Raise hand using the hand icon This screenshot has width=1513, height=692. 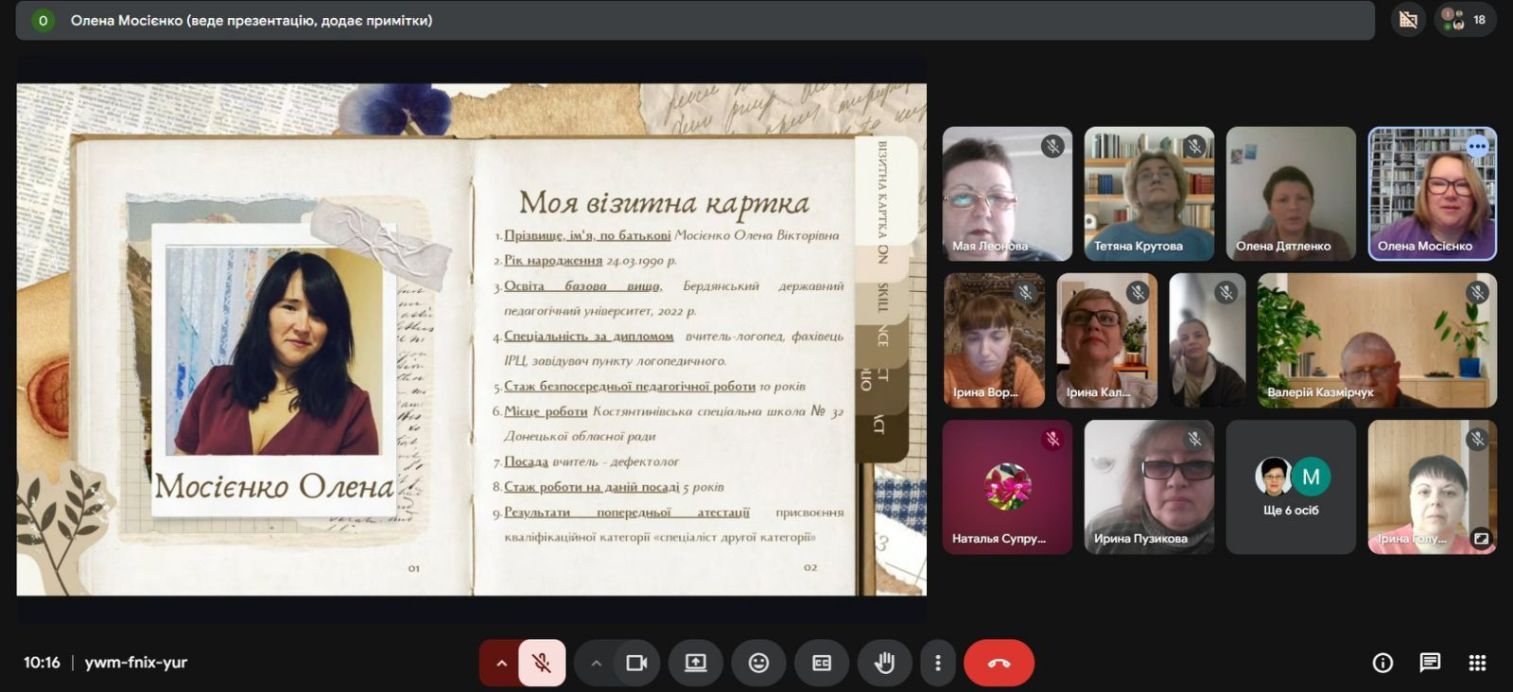pyautogui.click(x=884, y=662)
